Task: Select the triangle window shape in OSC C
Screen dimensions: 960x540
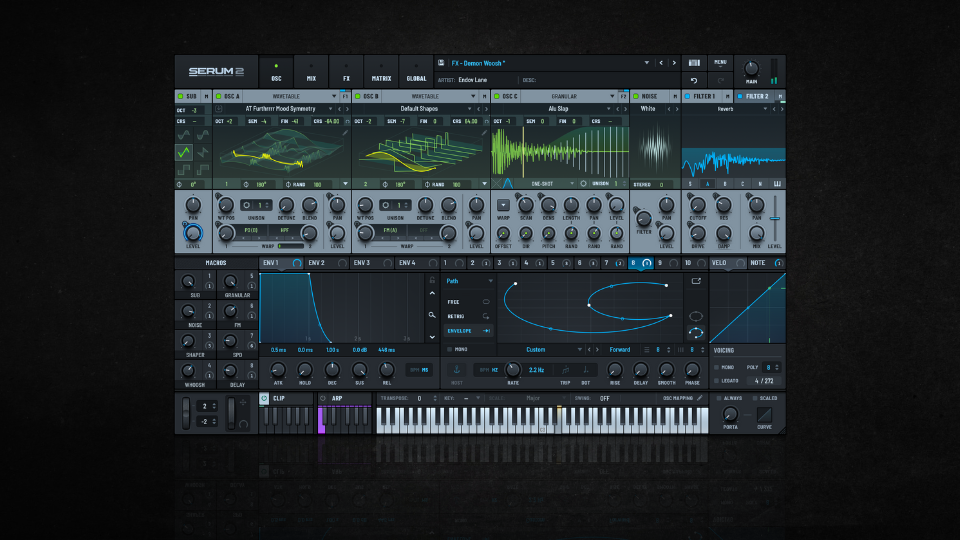Action: tap(508, 183)
